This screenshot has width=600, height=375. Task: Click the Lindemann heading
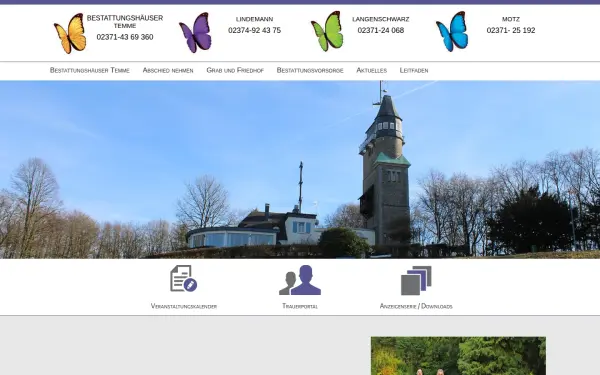coord(254,19)
